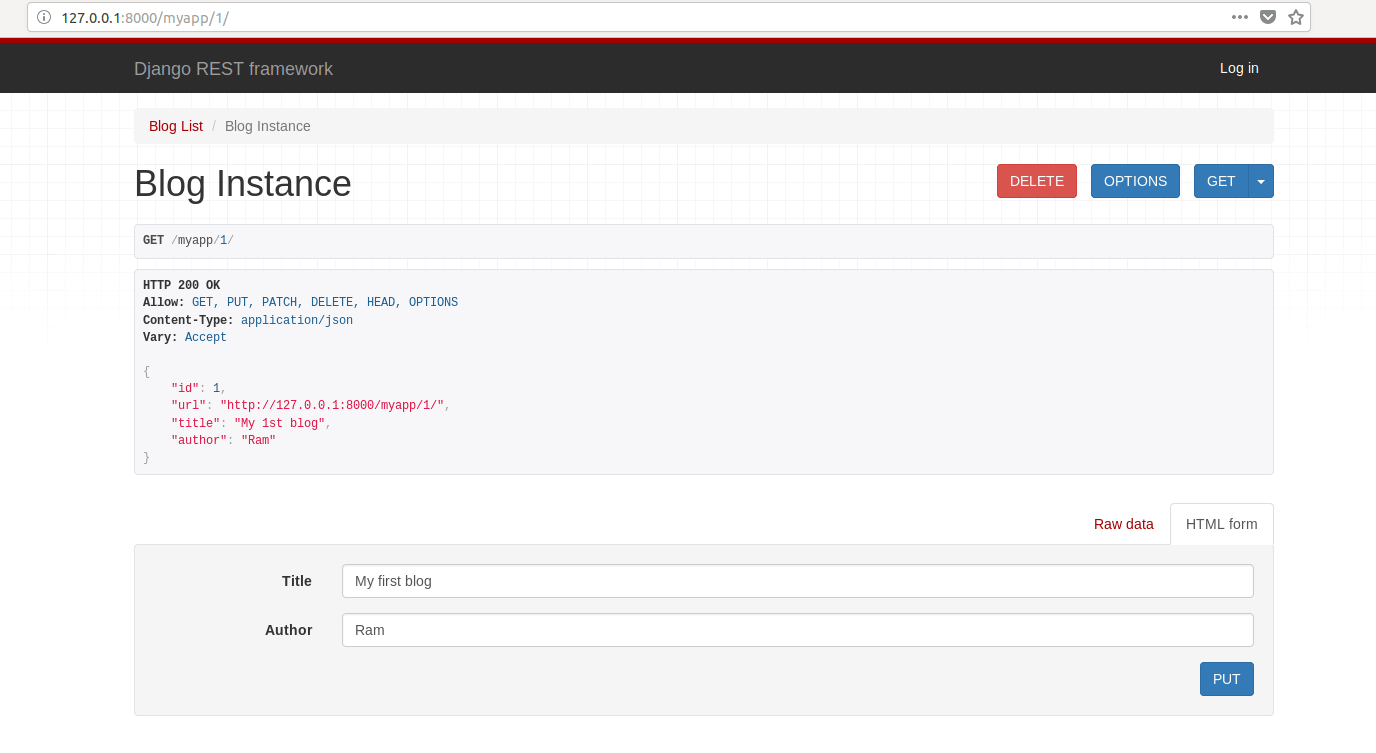Bookmark this page with the star icon
Image resolution: width=1376 pixels, height=753 pixels.
tap(1296, 17)
